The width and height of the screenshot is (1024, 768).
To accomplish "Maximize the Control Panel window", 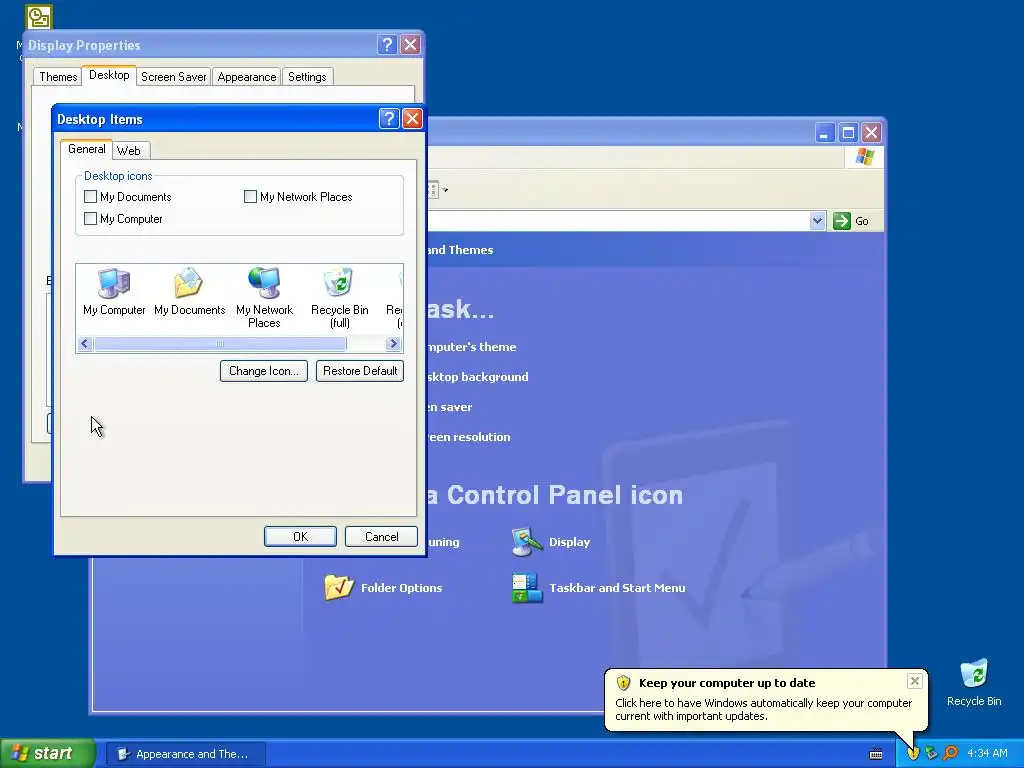I will 848,133.
